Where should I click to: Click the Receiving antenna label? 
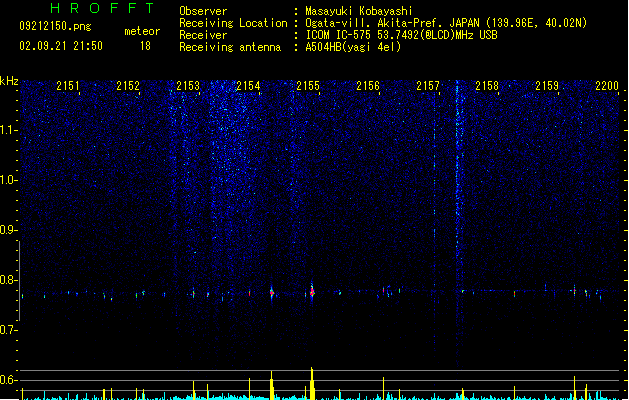point(230,47)
